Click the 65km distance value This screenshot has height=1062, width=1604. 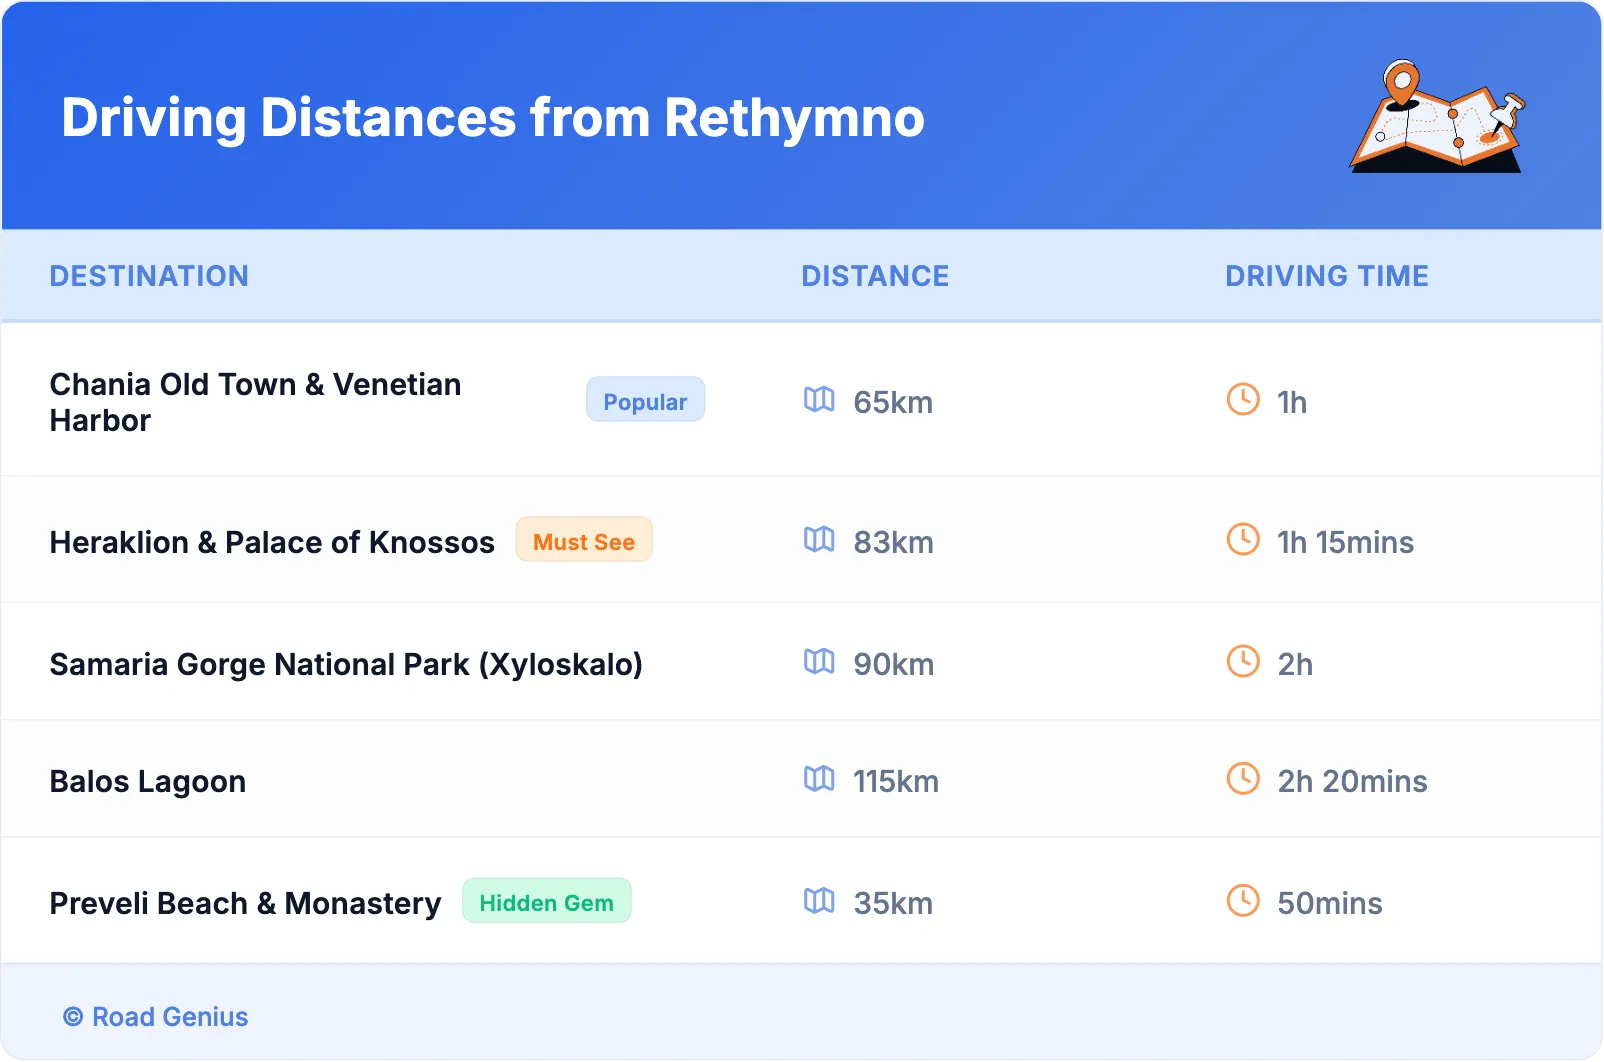(x=893, y=402)
